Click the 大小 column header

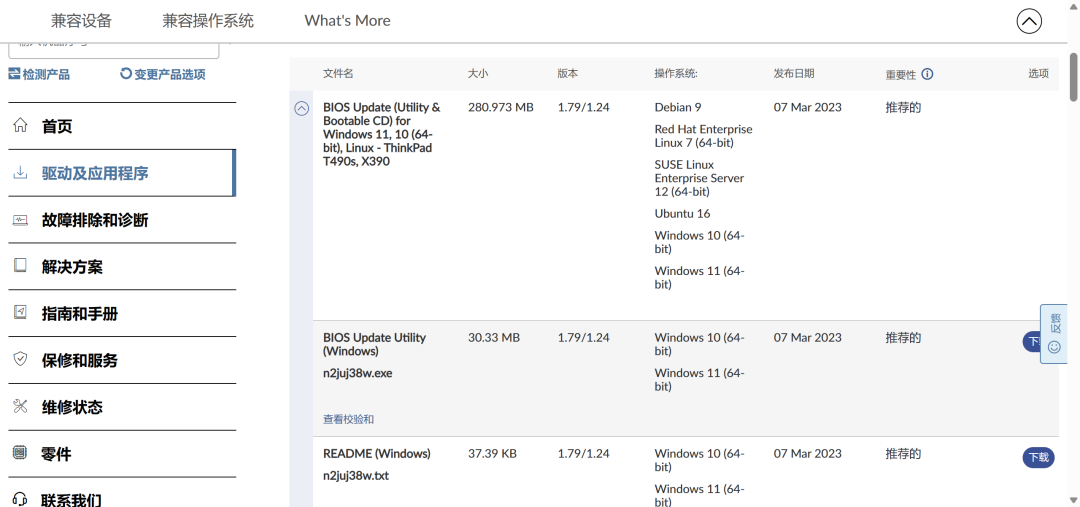click(478, 74)
